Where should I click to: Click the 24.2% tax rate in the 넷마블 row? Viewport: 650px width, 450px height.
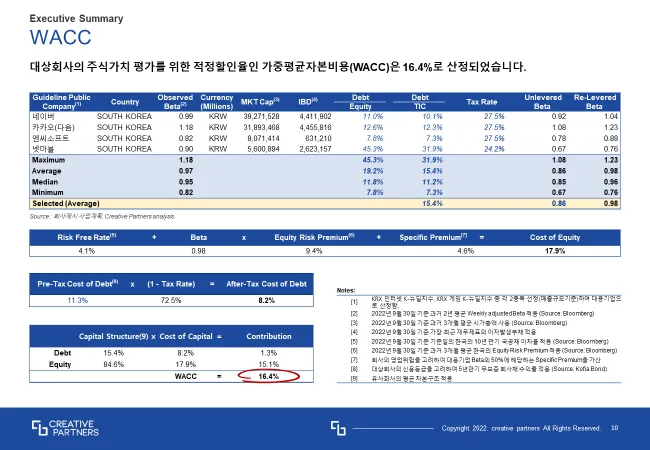pyautogui.click(x=494, y=149)
